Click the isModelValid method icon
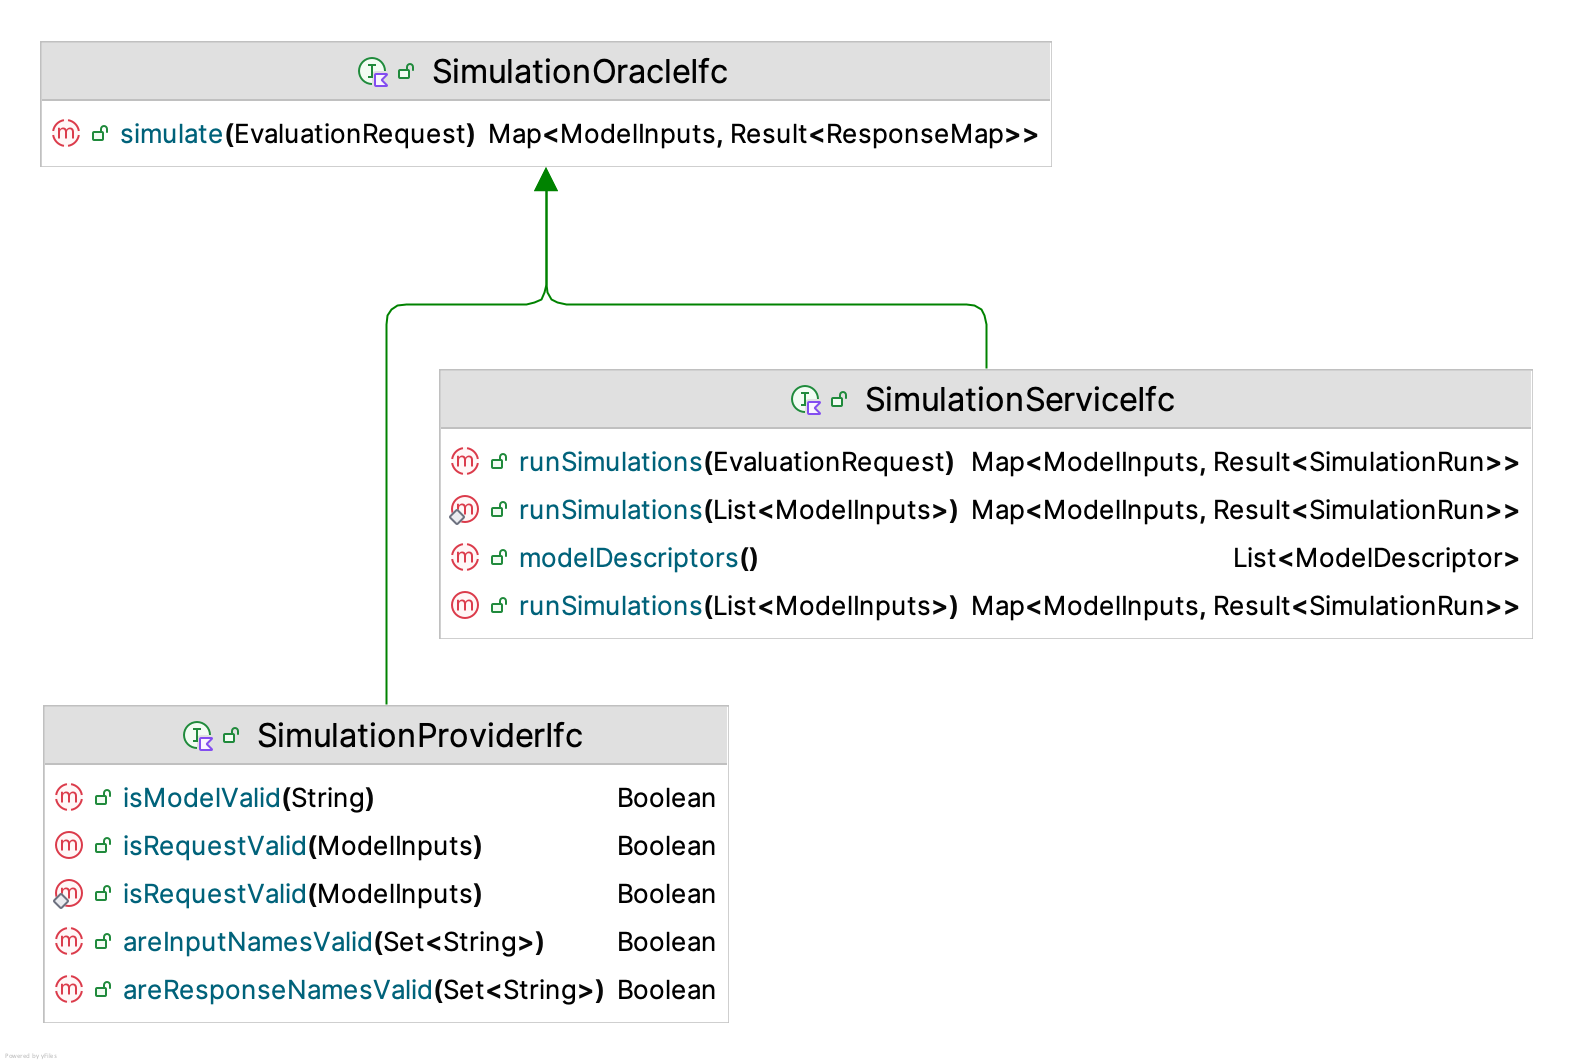 (x=69, y=797)
